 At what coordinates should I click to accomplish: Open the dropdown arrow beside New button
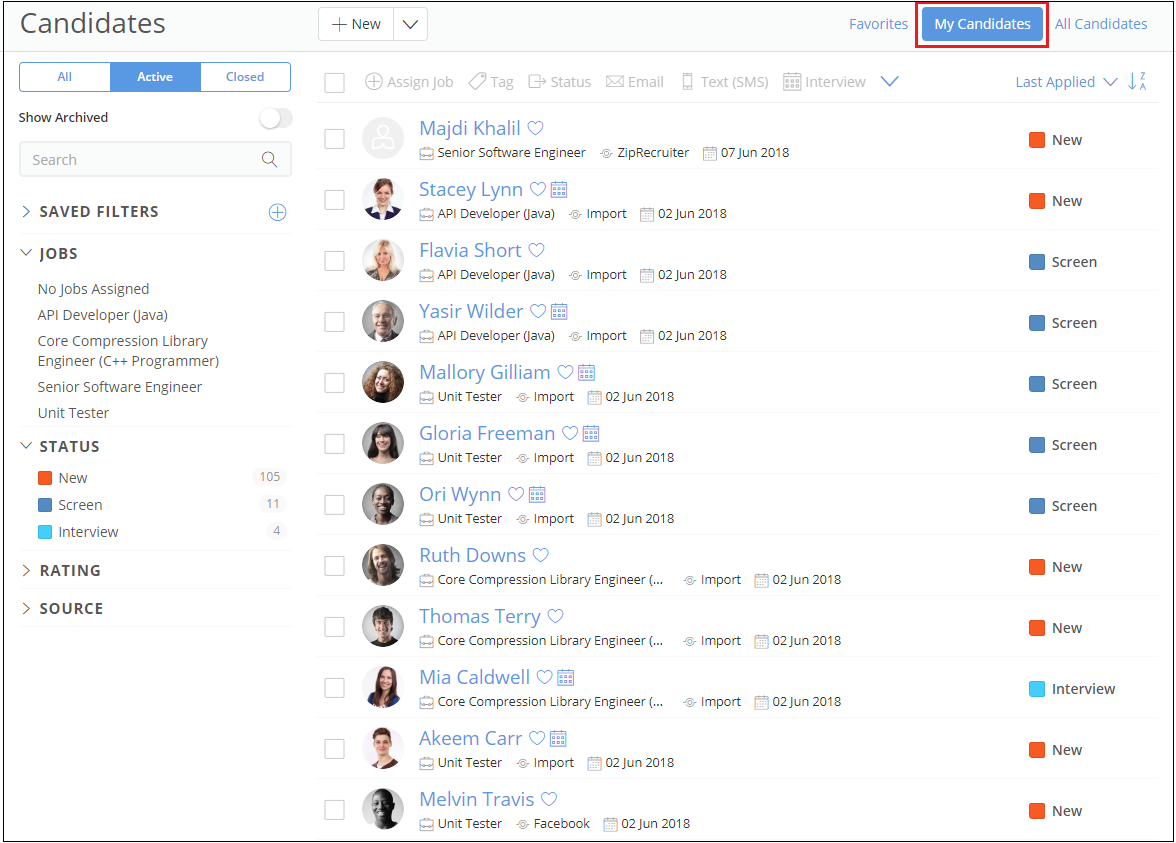tap(411, 25)
